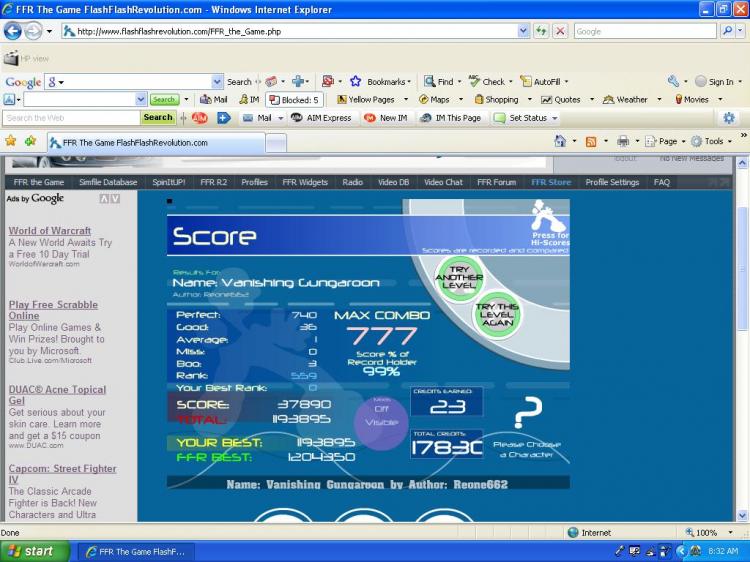Viewport: 750px width, 562px height.
Task: Open the address bar URL dropdown
Action: [x=524, y=32]
